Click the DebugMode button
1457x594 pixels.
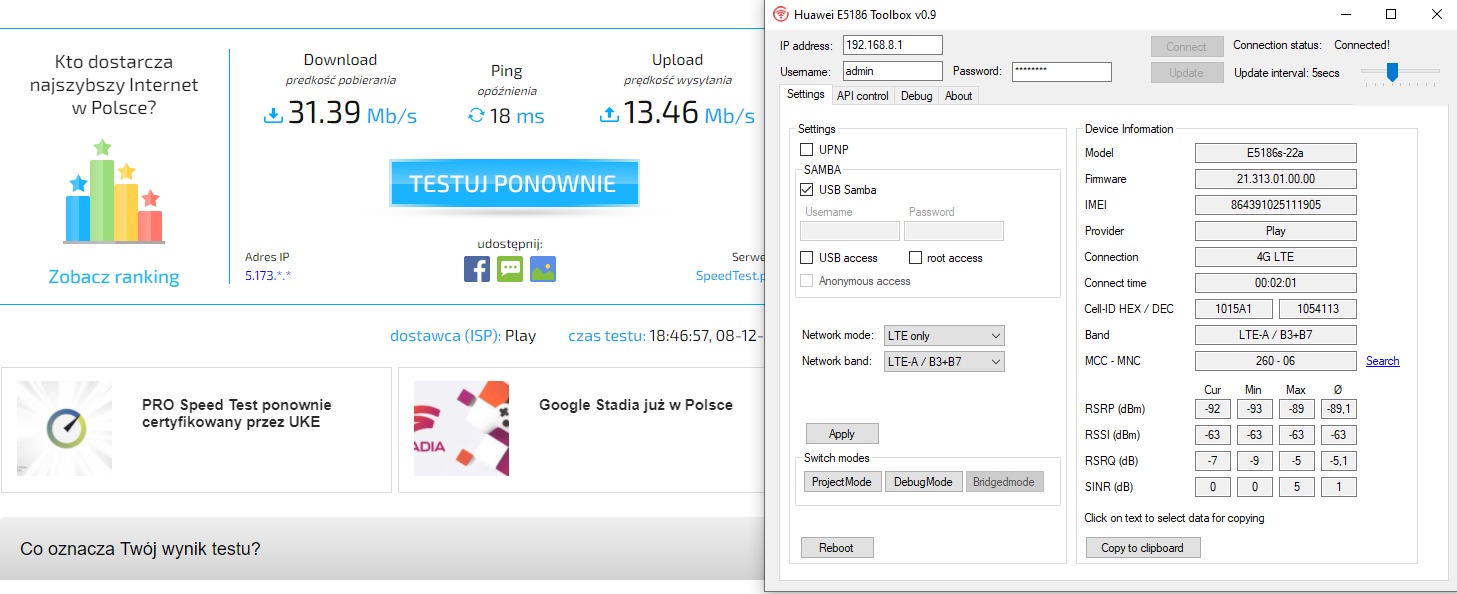(924, 482)
